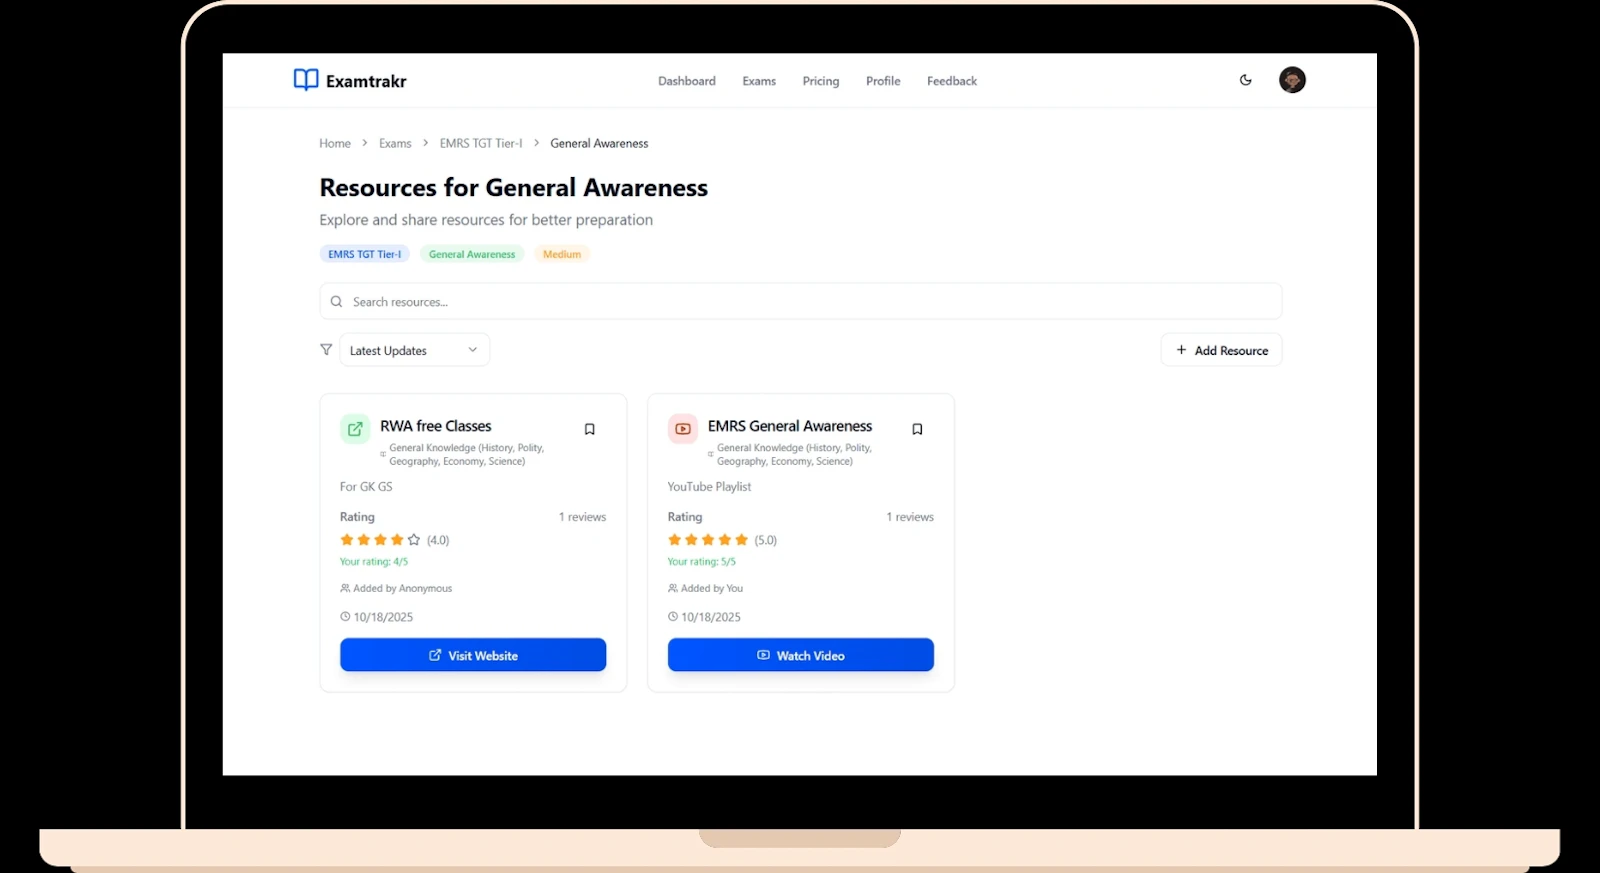Rate RWA free Classes five stars via the empty star
The height and width of the screenshot is (873, 1600).
pyautogui.click(x=414, y=540)
